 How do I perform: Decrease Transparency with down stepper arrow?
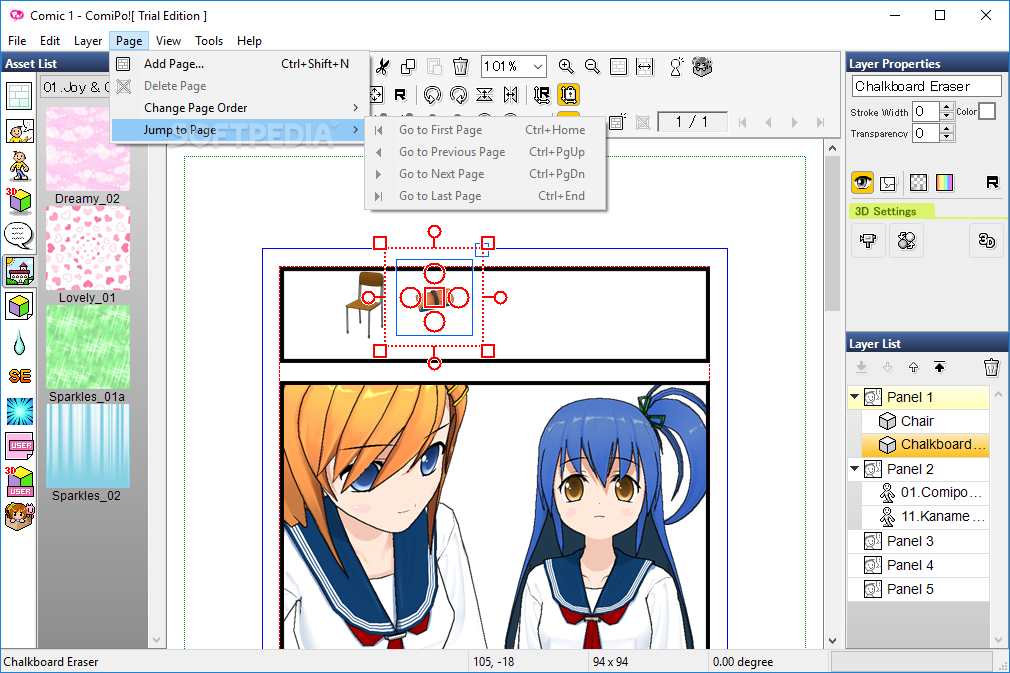pyautogui.click(x=946, y=137)
